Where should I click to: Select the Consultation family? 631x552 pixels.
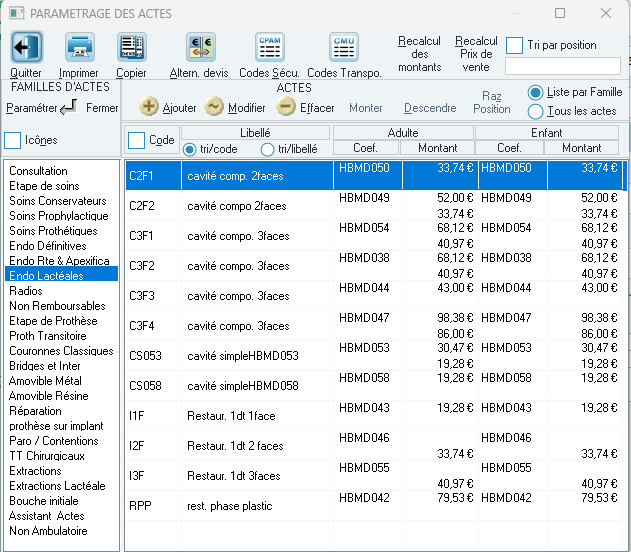(x=62, y=171)
